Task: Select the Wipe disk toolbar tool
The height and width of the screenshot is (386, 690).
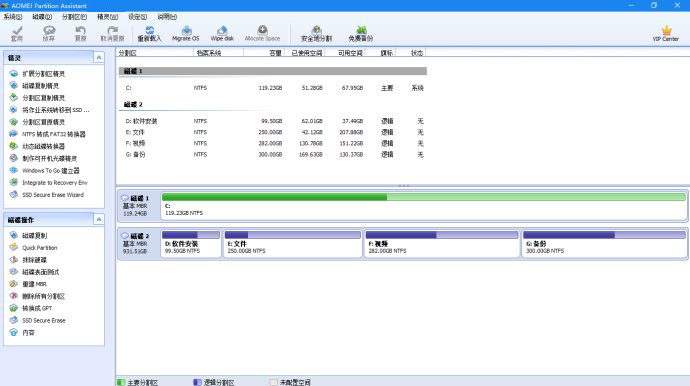Action: 222,33
